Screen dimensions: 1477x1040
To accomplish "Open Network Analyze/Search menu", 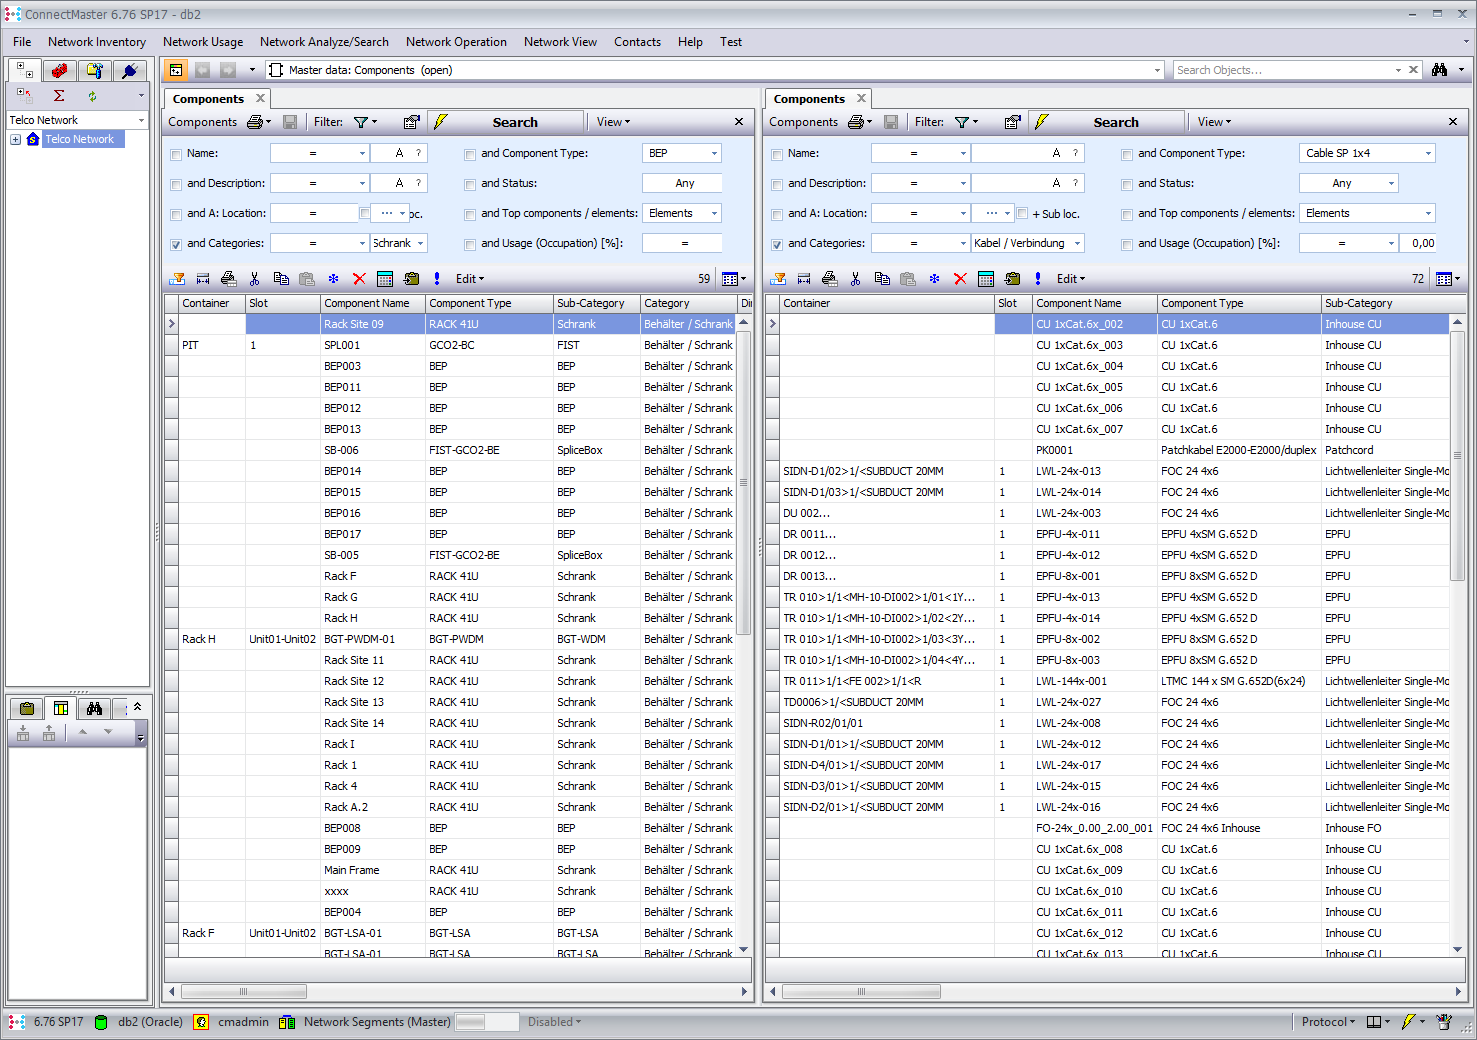I will click(324, 42).
